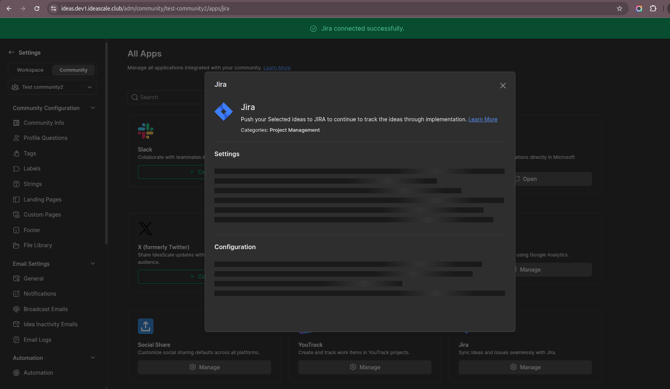670x389 pixels.
Task: Click the Landing Pages icon
Action: point(16,200)
